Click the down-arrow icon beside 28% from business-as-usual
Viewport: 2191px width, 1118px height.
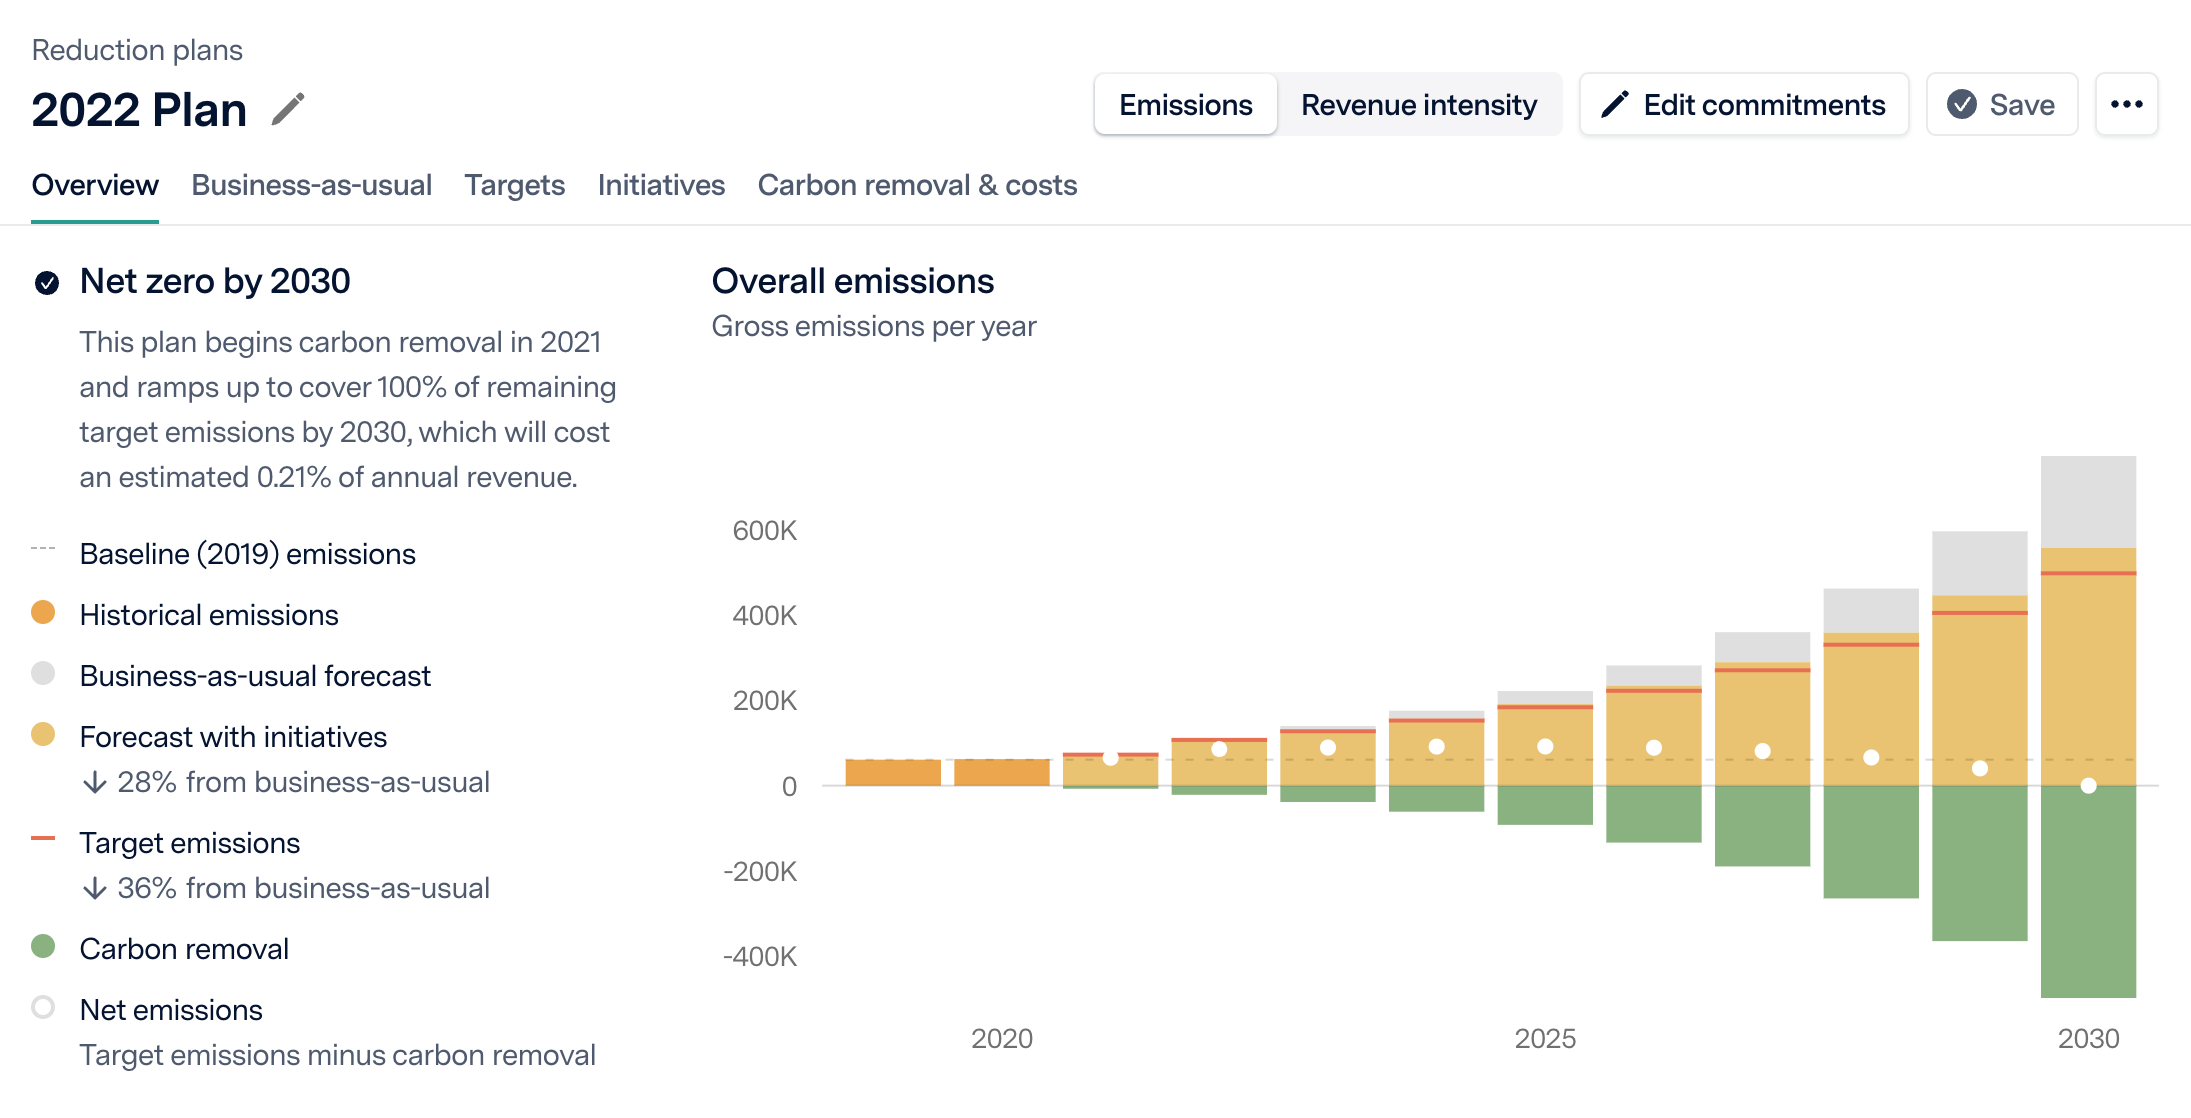pyautogui.click(x=95, y=782)
